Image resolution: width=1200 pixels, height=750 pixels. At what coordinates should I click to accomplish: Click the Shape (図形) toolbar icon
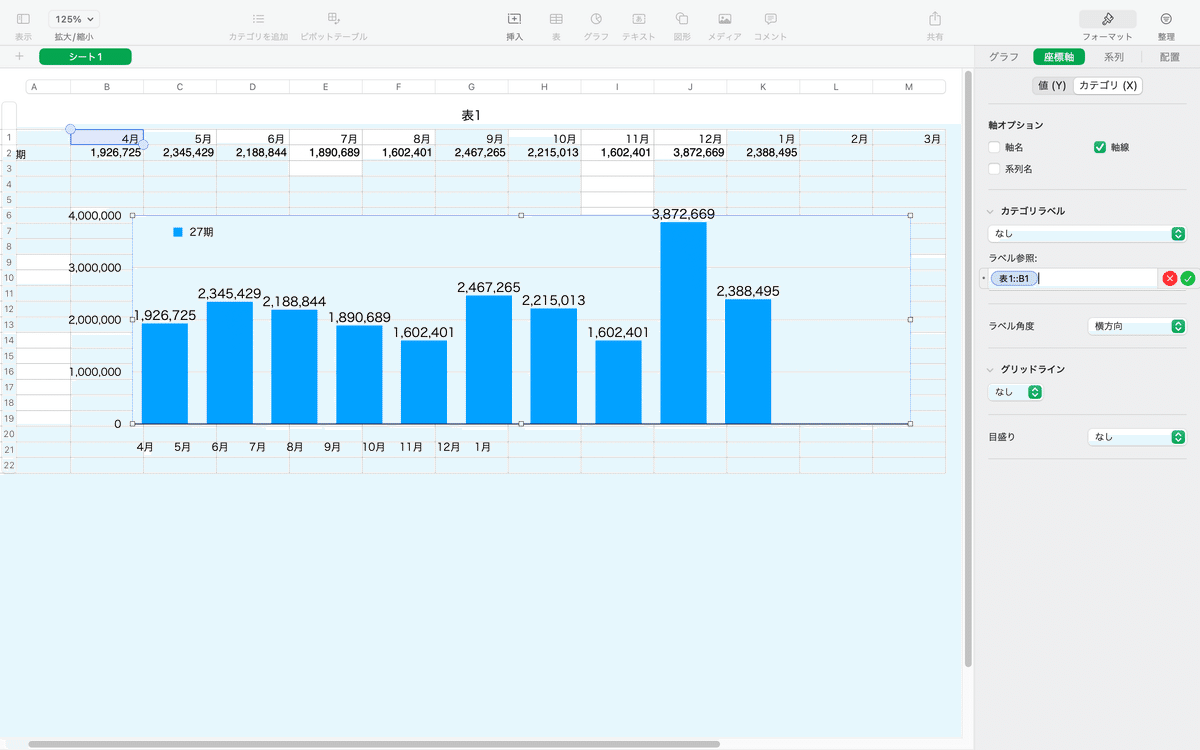click(681, 19)
